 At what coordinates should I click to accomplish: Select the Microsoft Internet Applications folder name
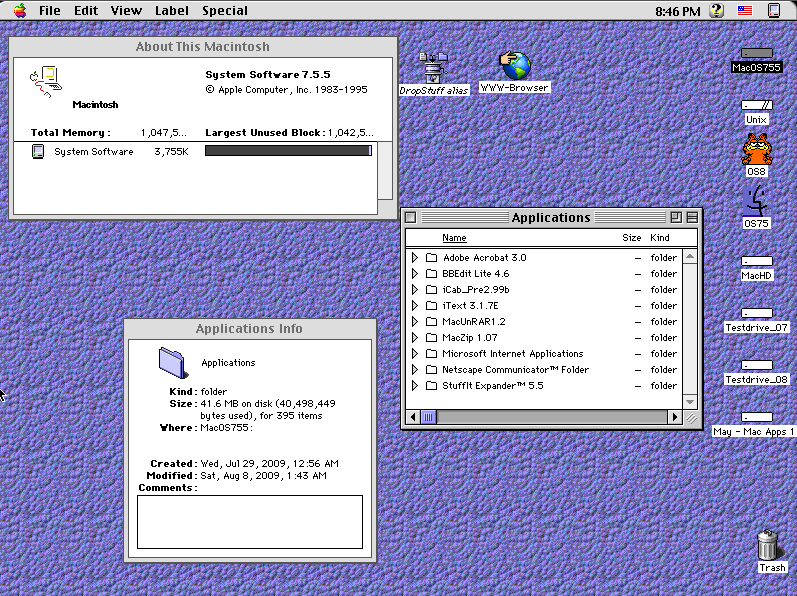(x=512, y=354)
